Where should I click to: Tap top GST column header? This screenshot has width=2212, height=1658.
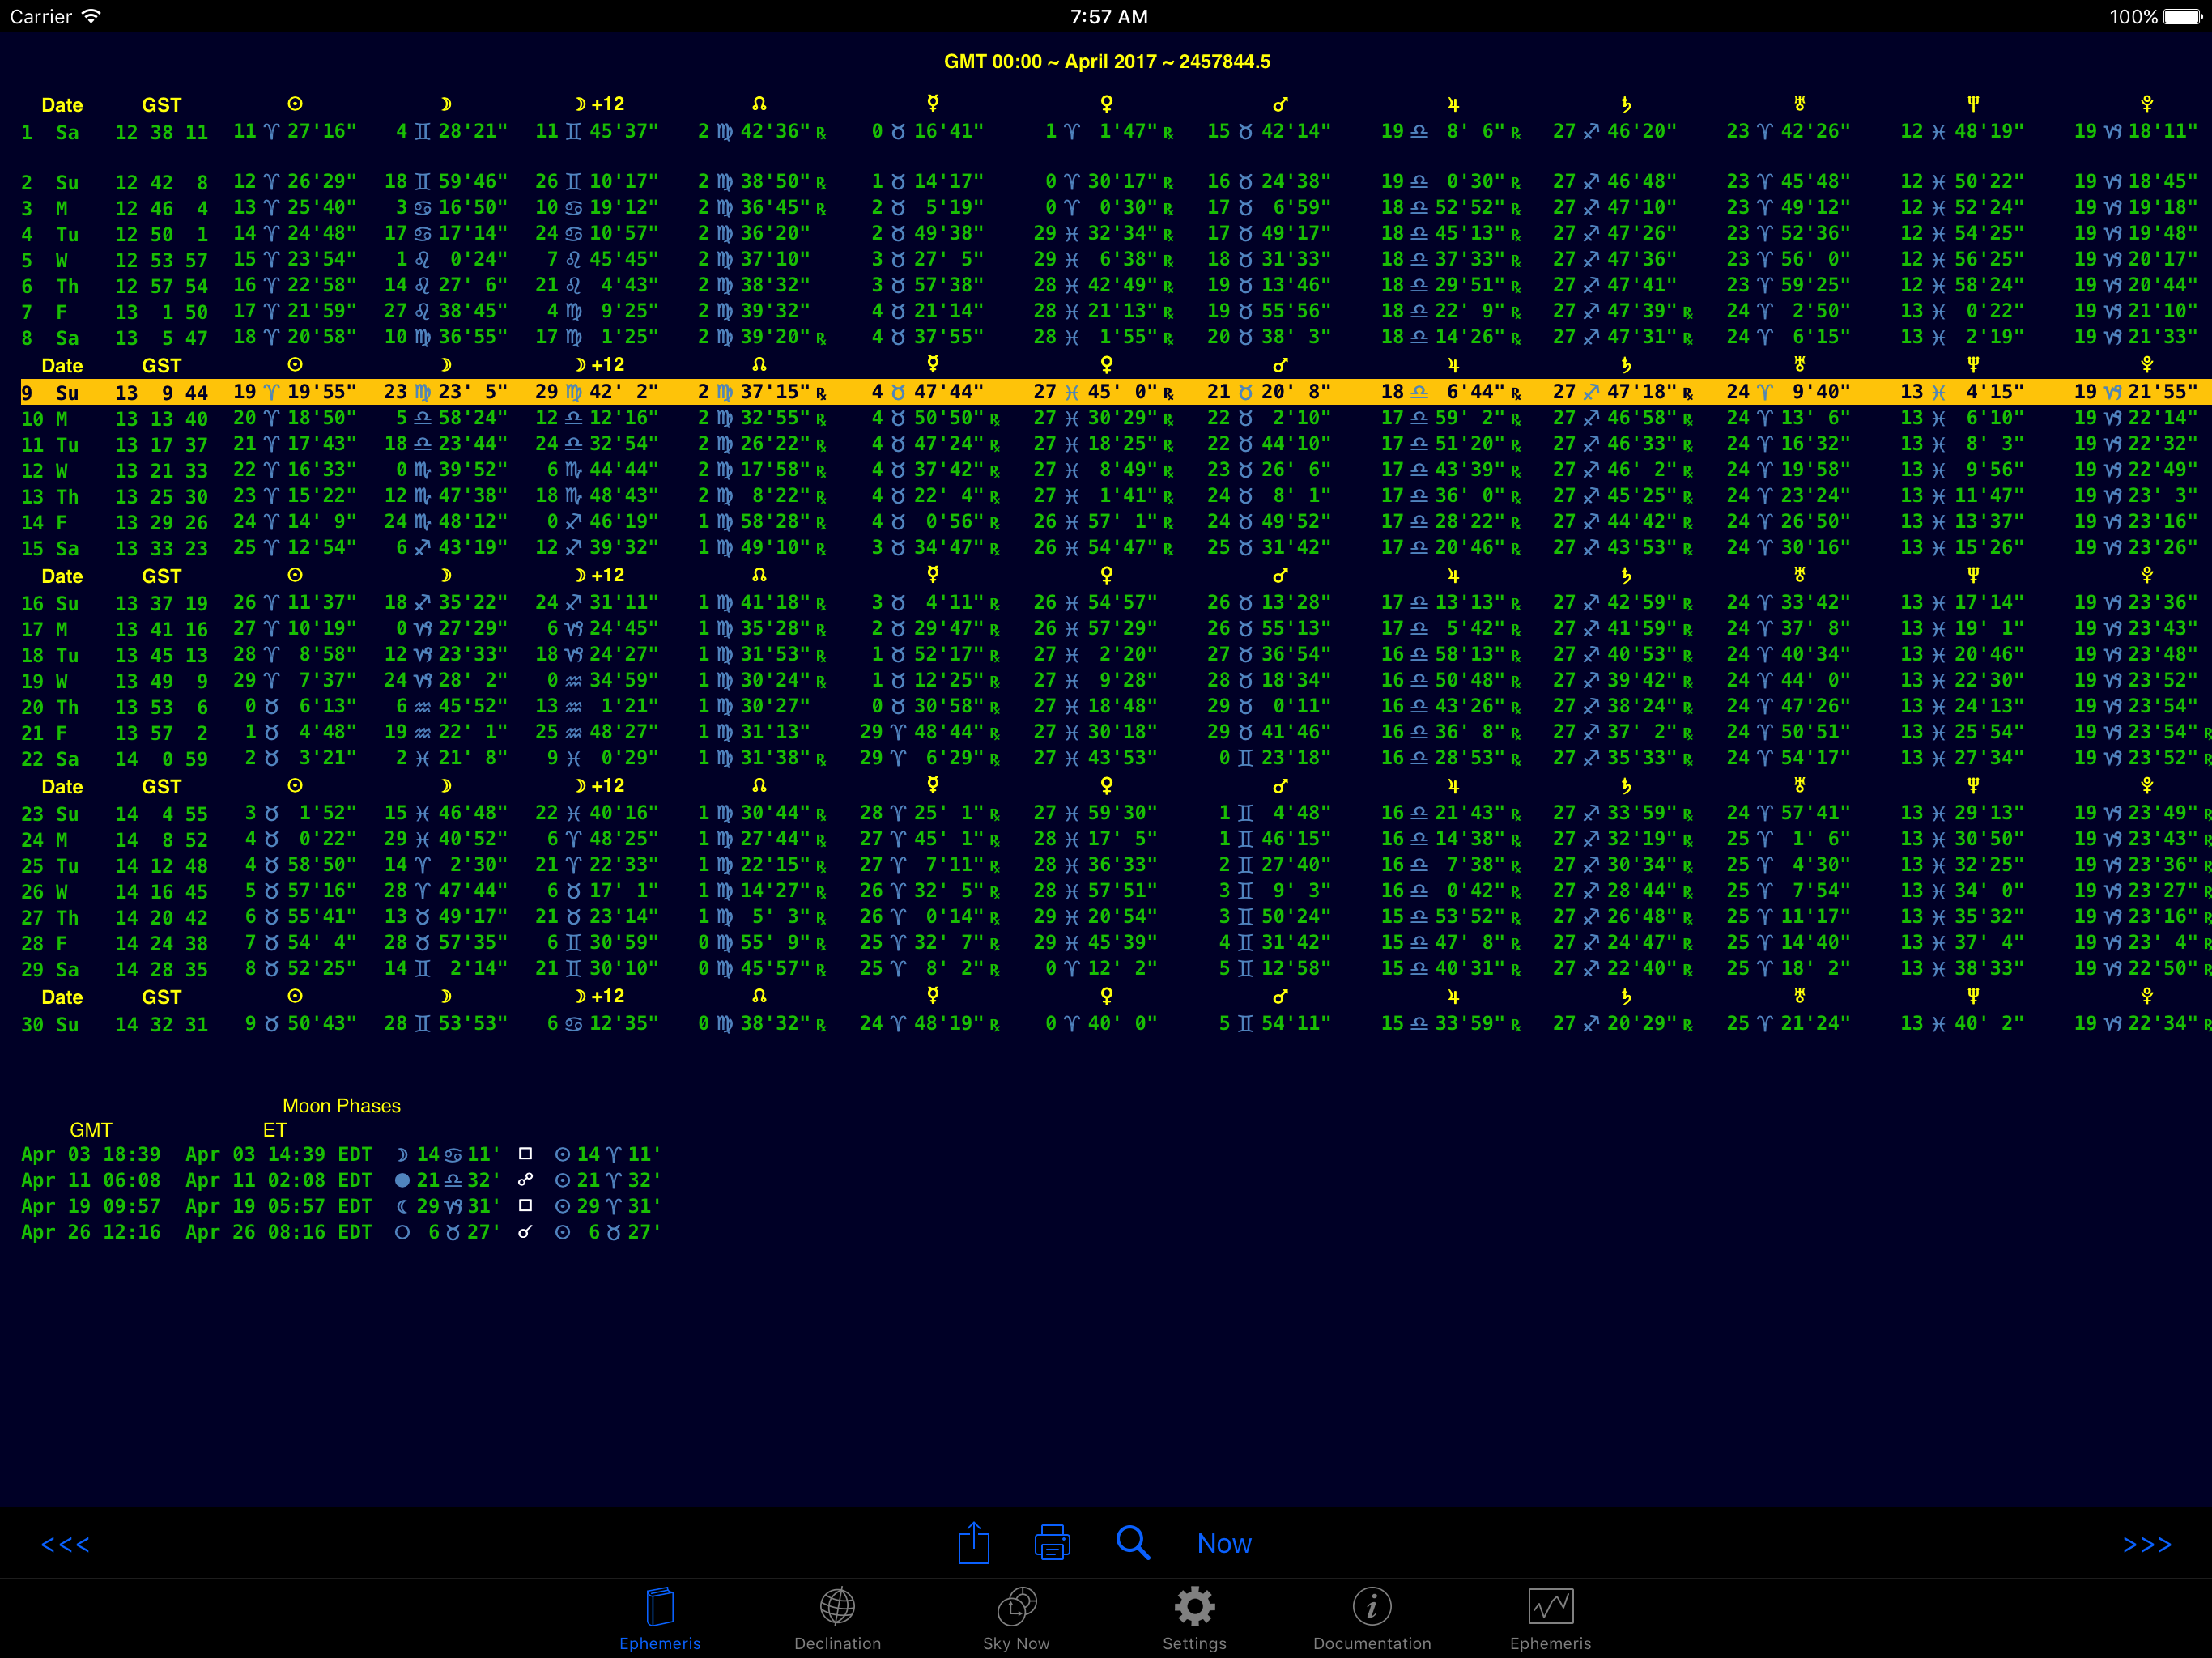(x=161, y=105)
